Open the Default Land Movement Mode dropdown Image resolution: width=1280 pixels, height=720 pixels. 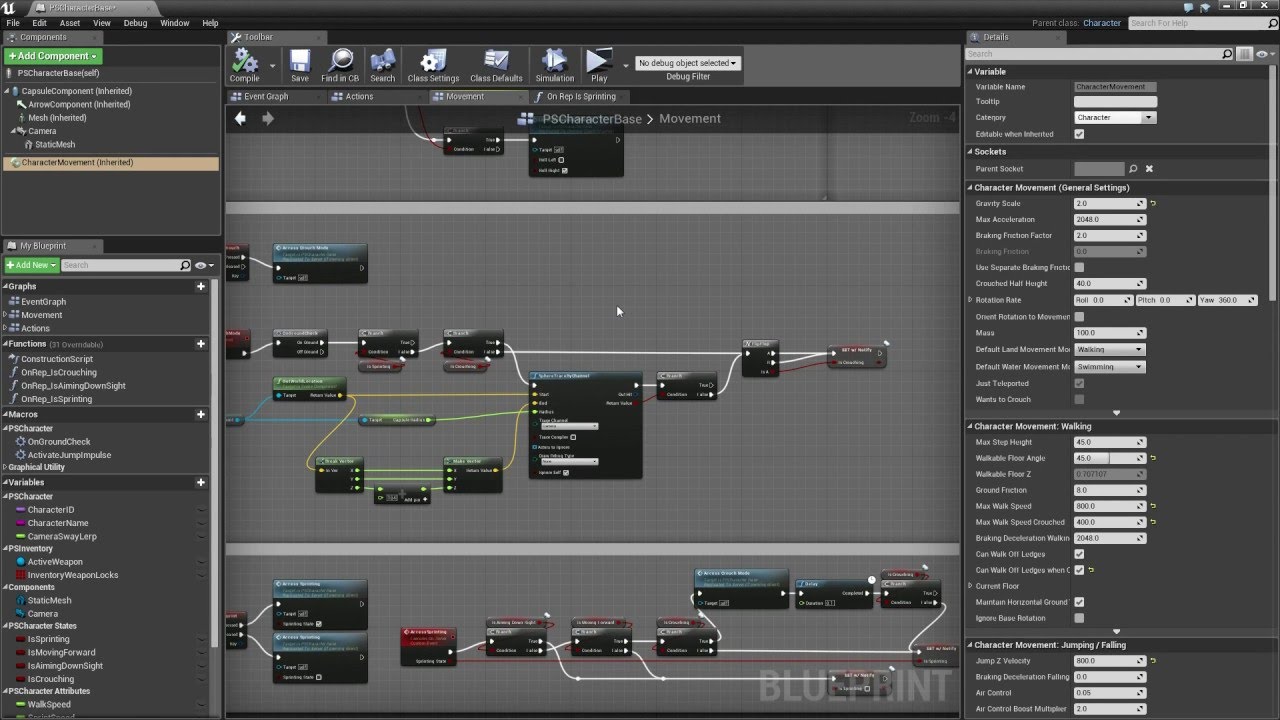[1109, 350]
